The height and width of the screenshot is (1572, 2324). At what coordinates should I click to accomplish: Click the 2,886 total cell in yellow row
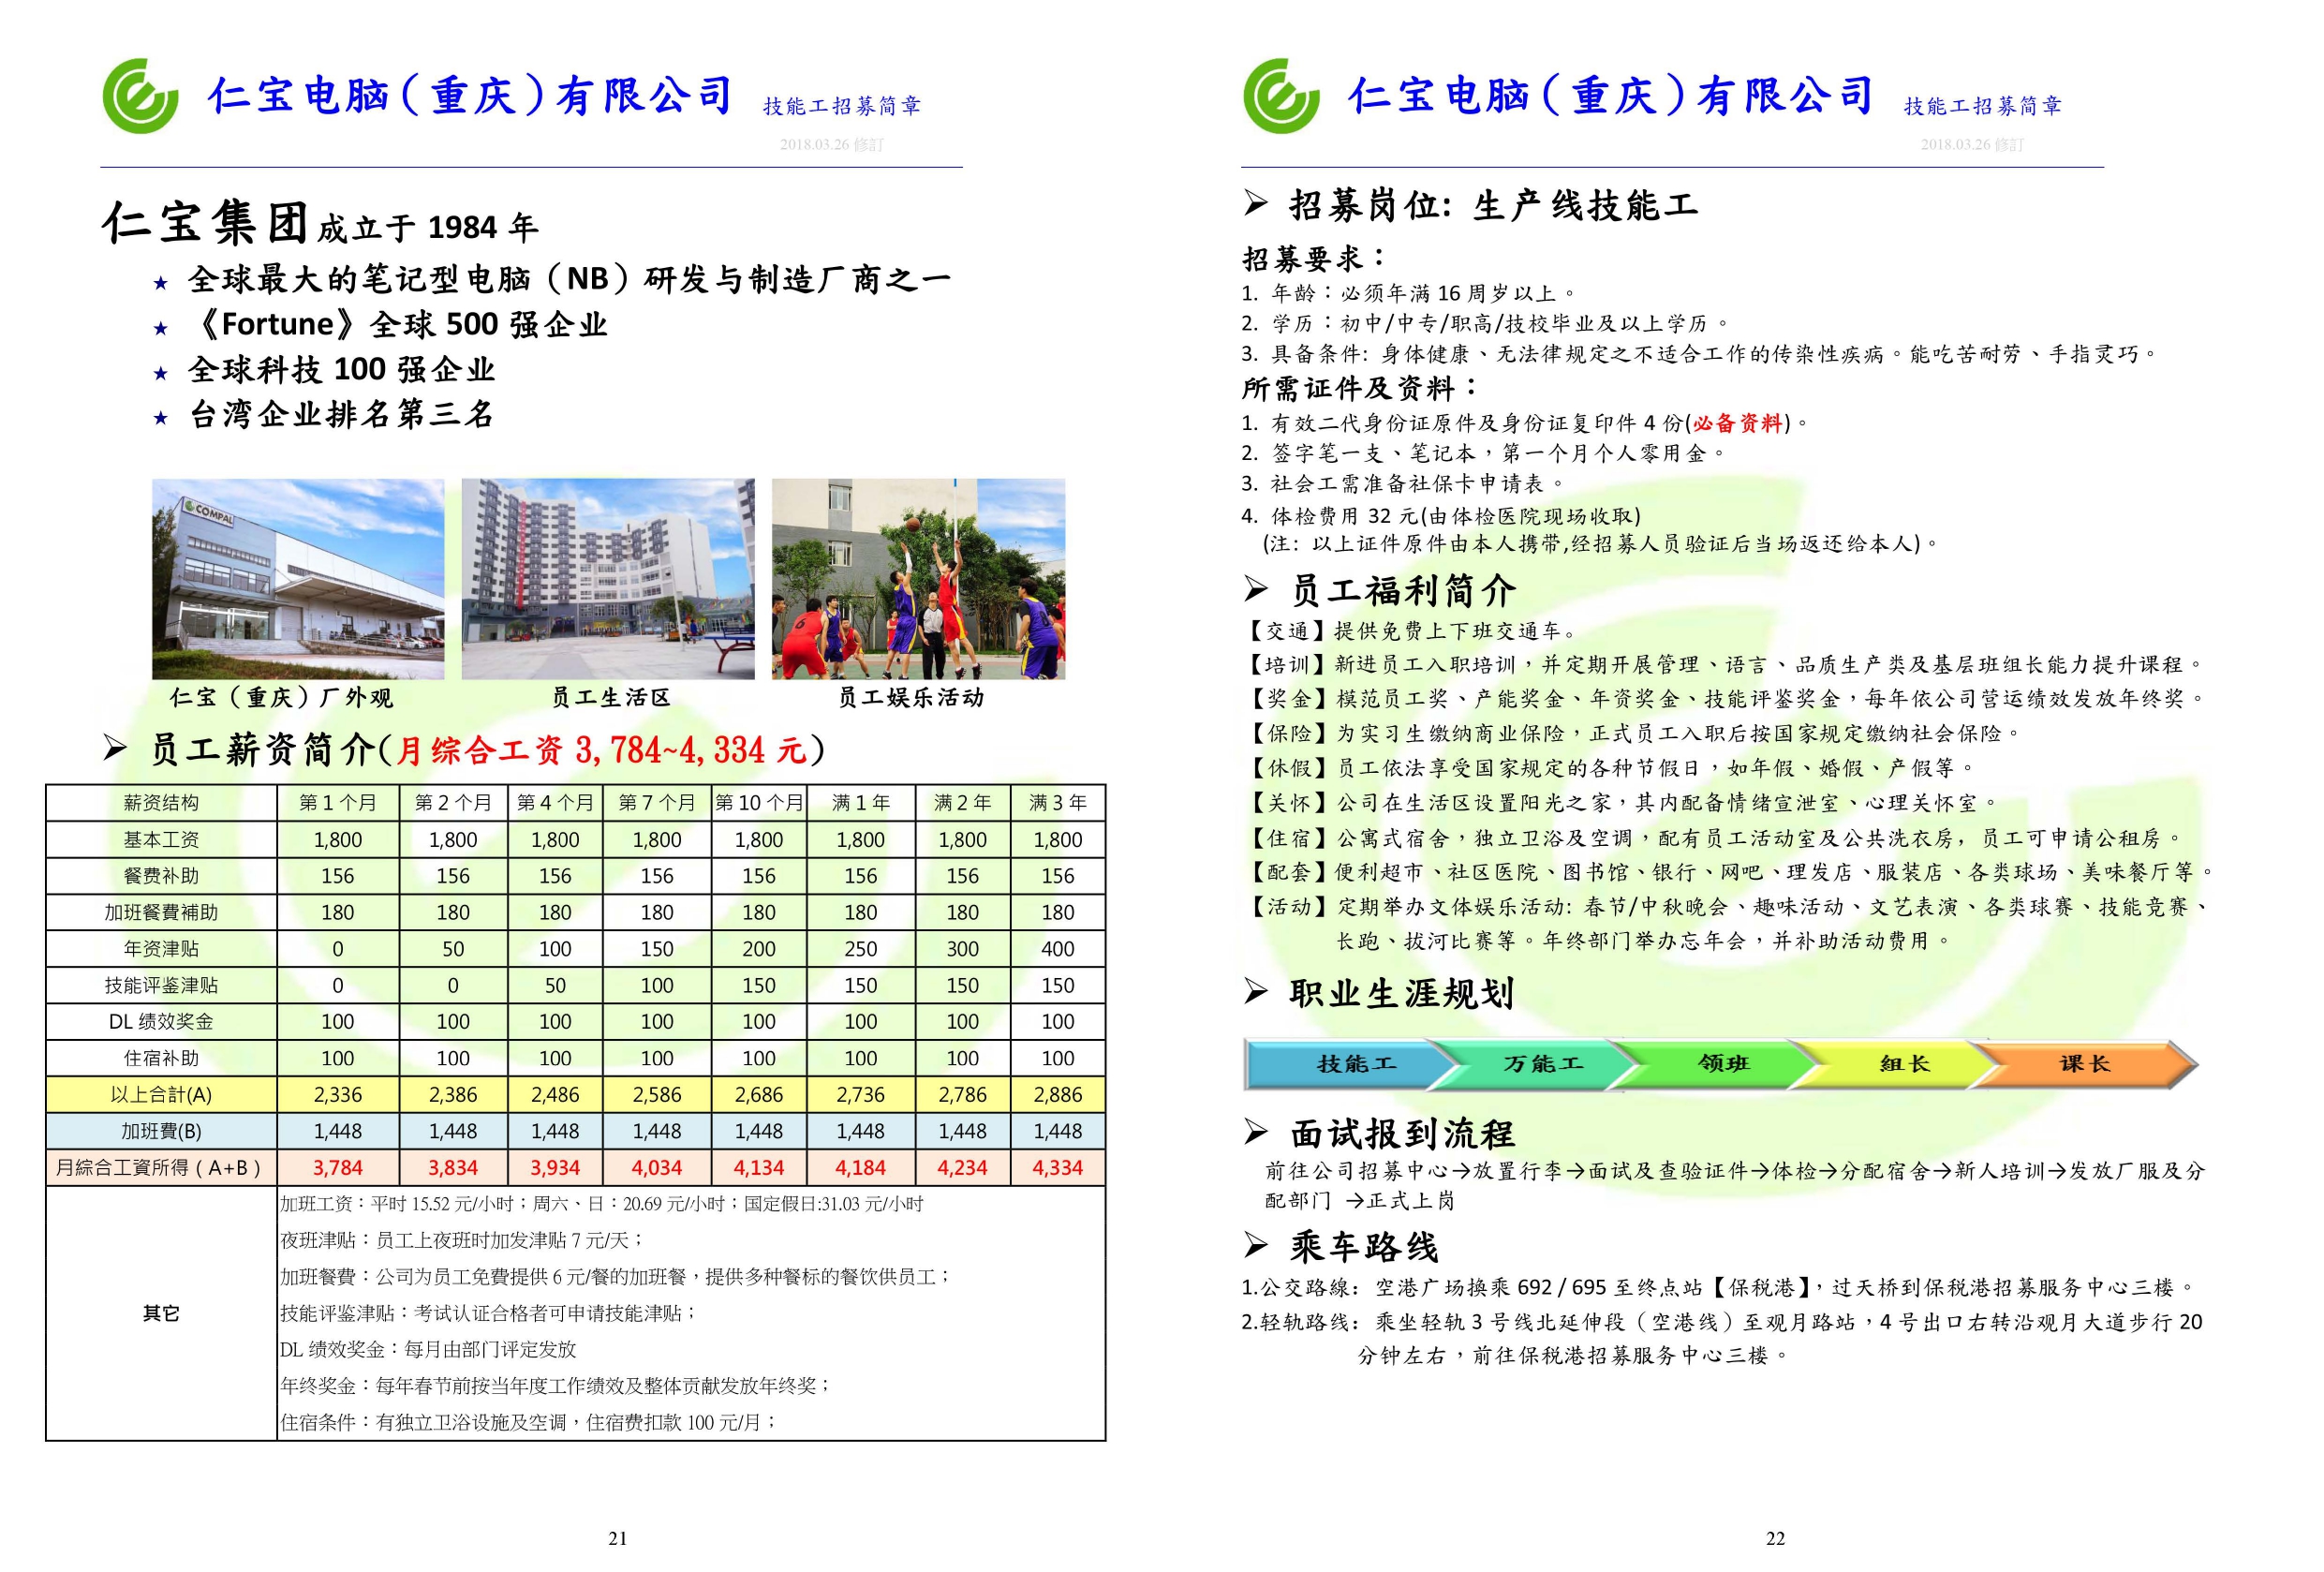pos(1058,1095)
